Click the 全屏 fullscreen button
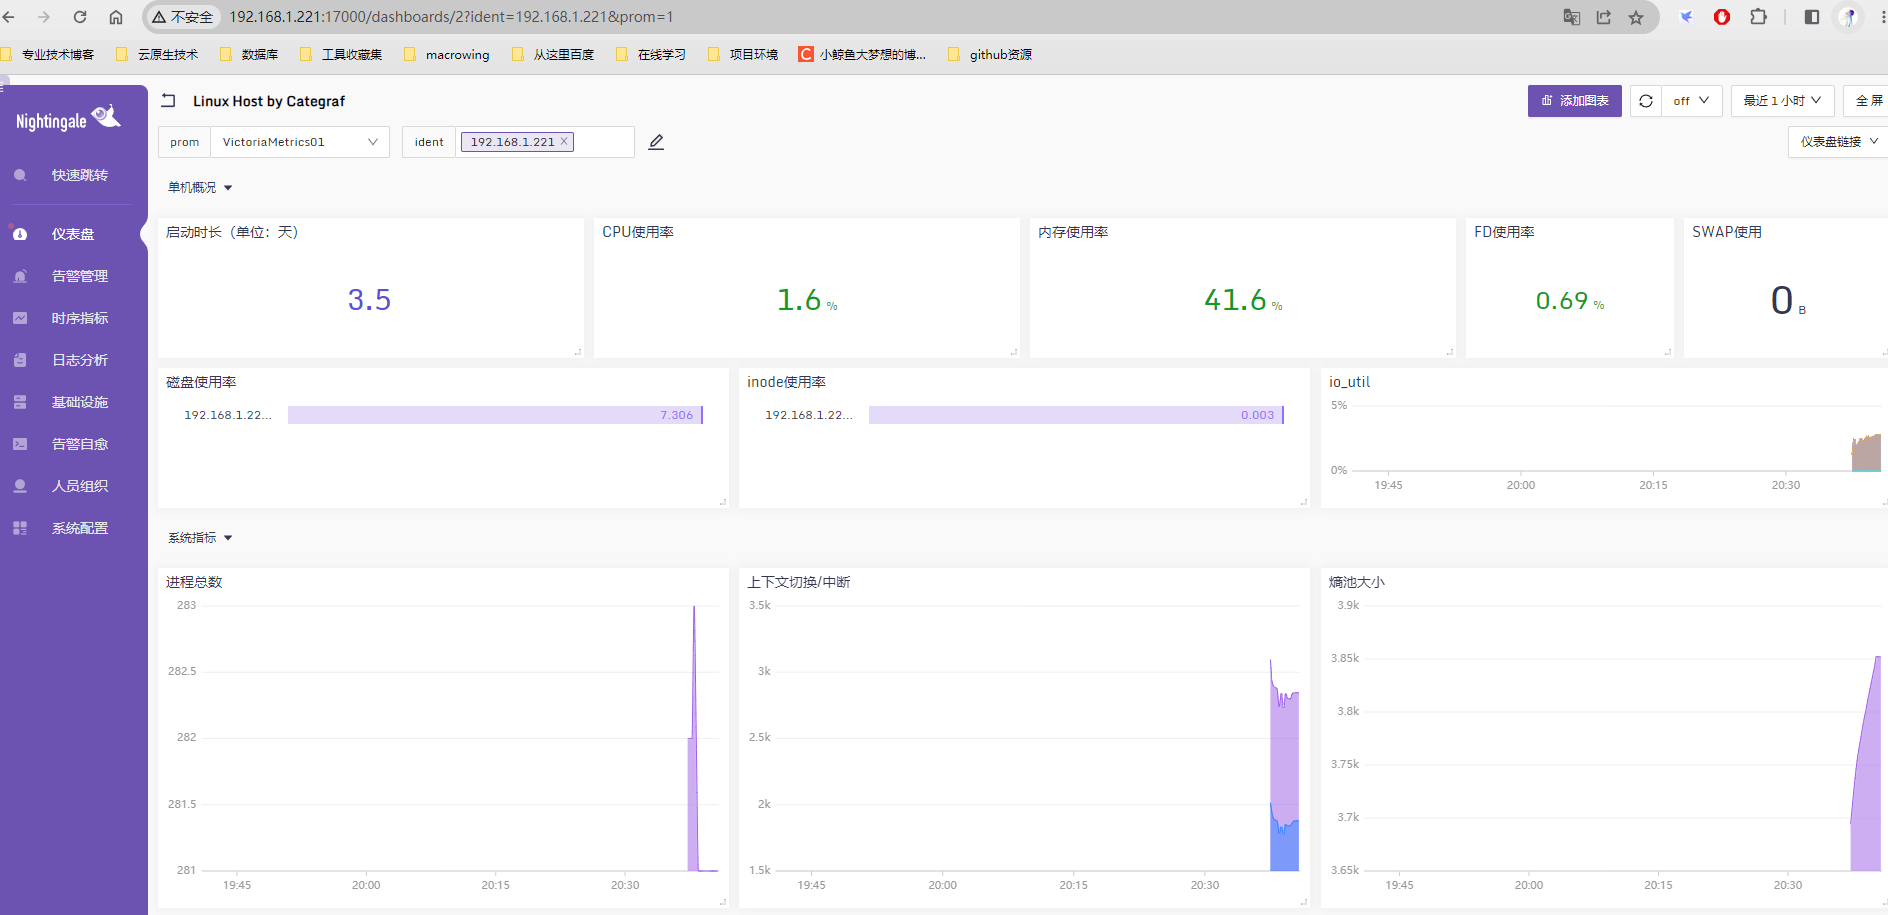Viewport: 1888px width, 915px height. tap(1866, 101)
